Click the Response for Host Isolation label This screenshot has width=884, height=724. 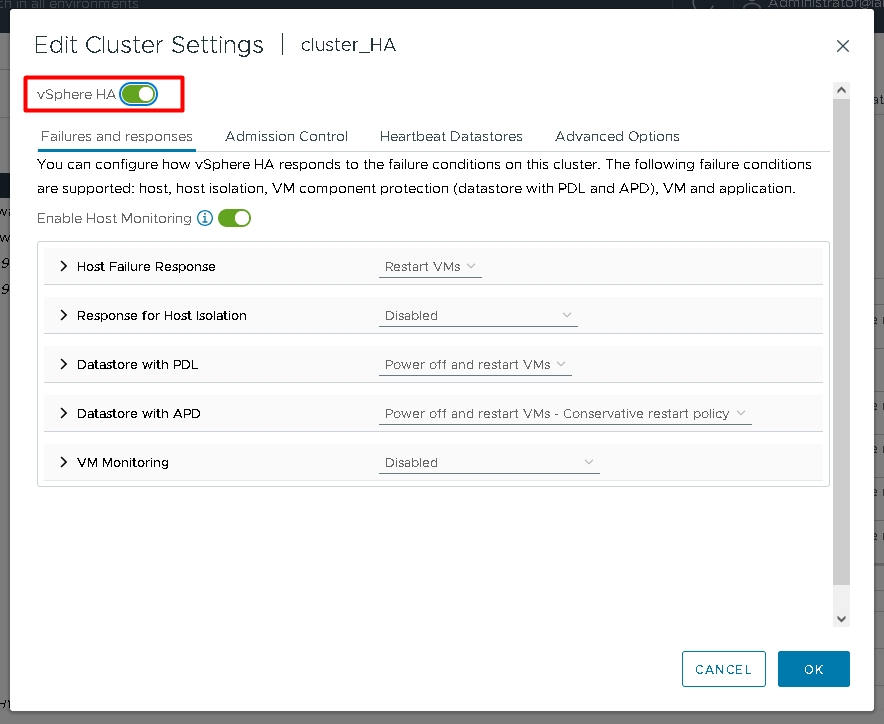pyautogui.click(x=162, y=315)
